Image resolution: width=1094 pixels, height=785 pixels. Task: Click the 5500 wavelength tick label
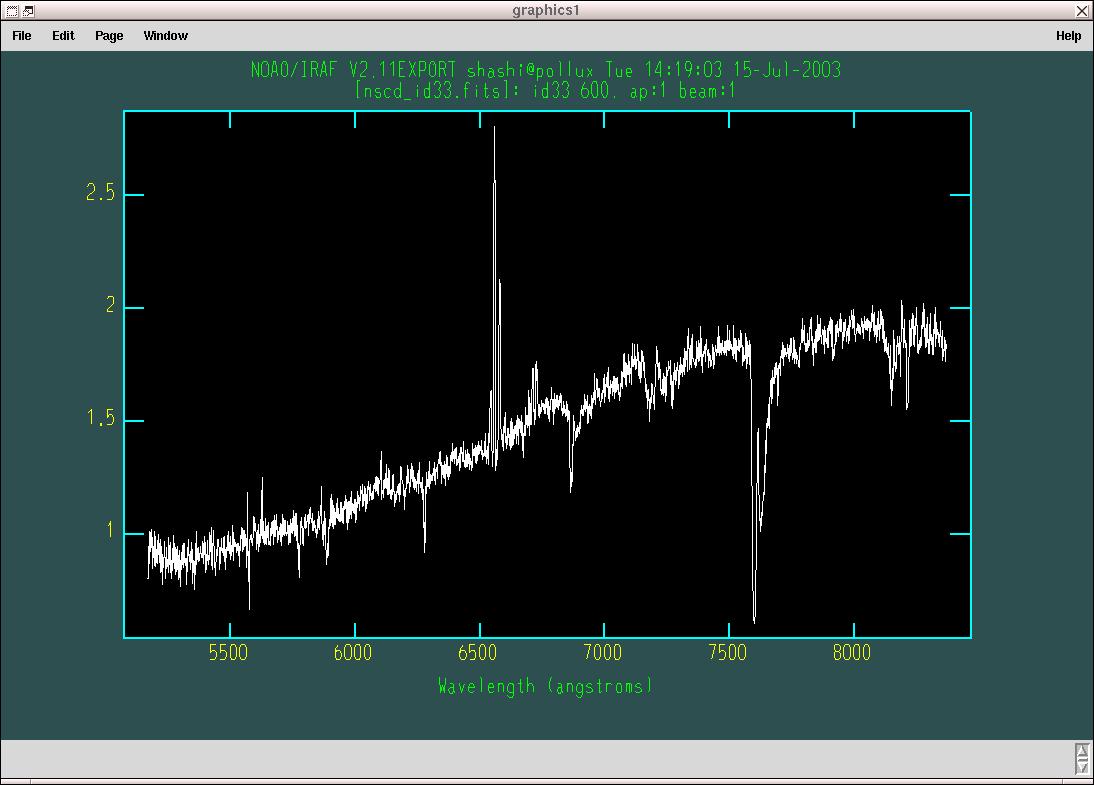[x=229, y=653]
